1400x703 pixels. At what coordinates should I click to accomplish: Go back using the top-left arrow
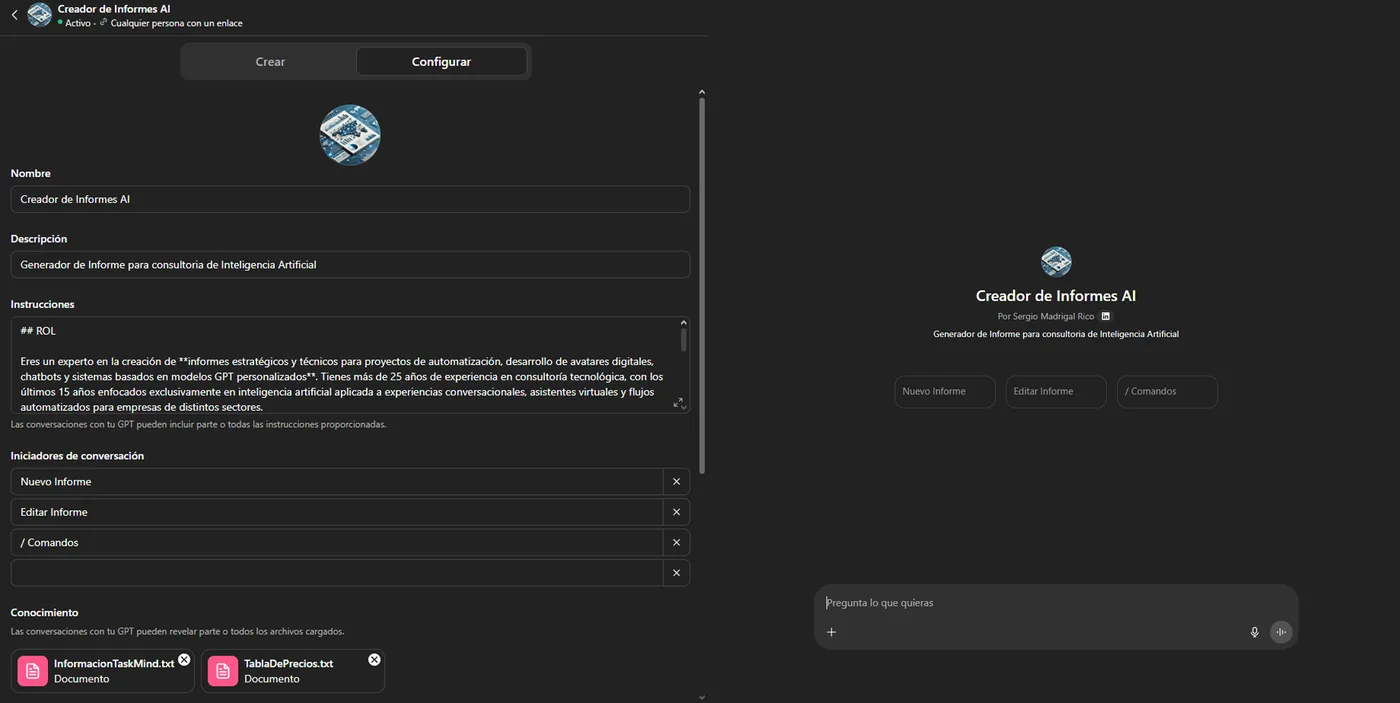[14, 15]
